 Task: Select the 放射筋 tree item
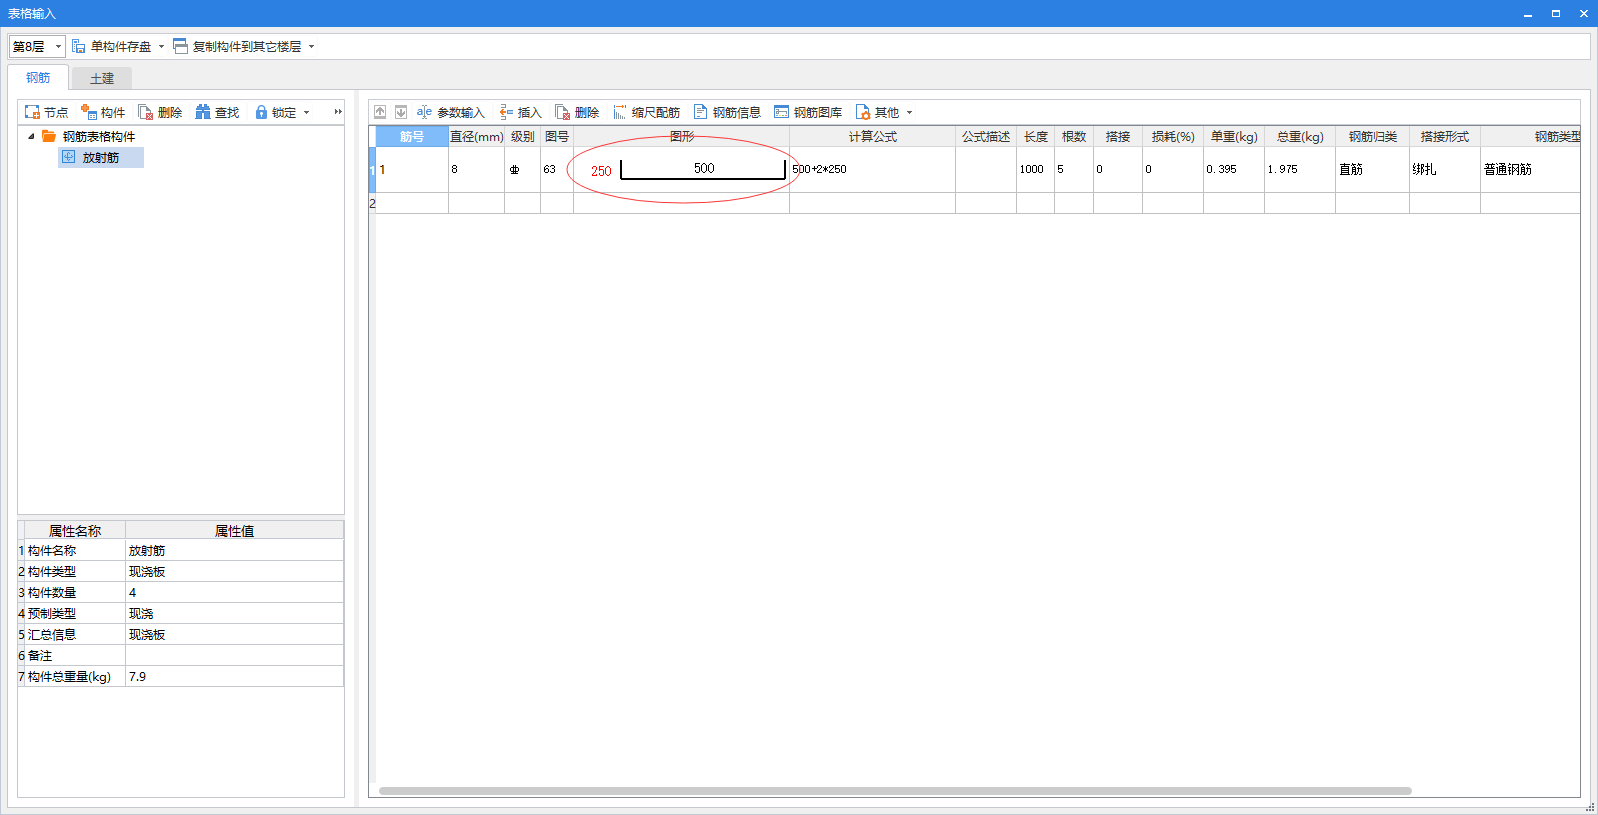click(x=101, y=158)
